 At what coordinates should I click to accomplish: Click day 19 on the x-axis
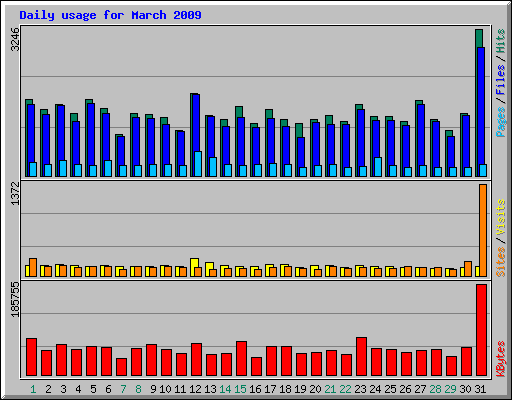[300, 389]
